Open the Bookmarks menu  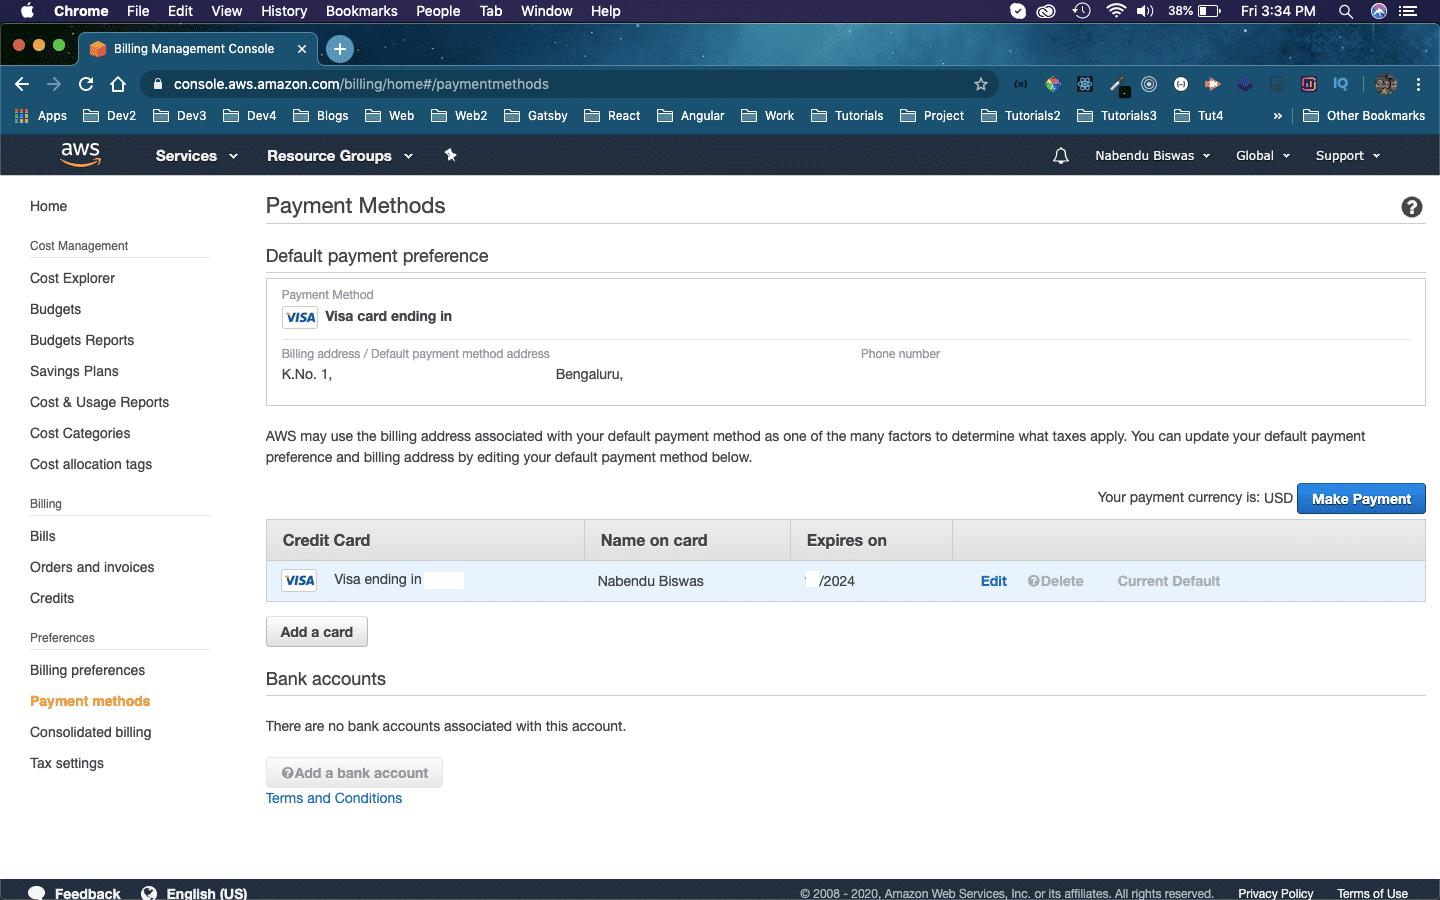pos(362,11)
